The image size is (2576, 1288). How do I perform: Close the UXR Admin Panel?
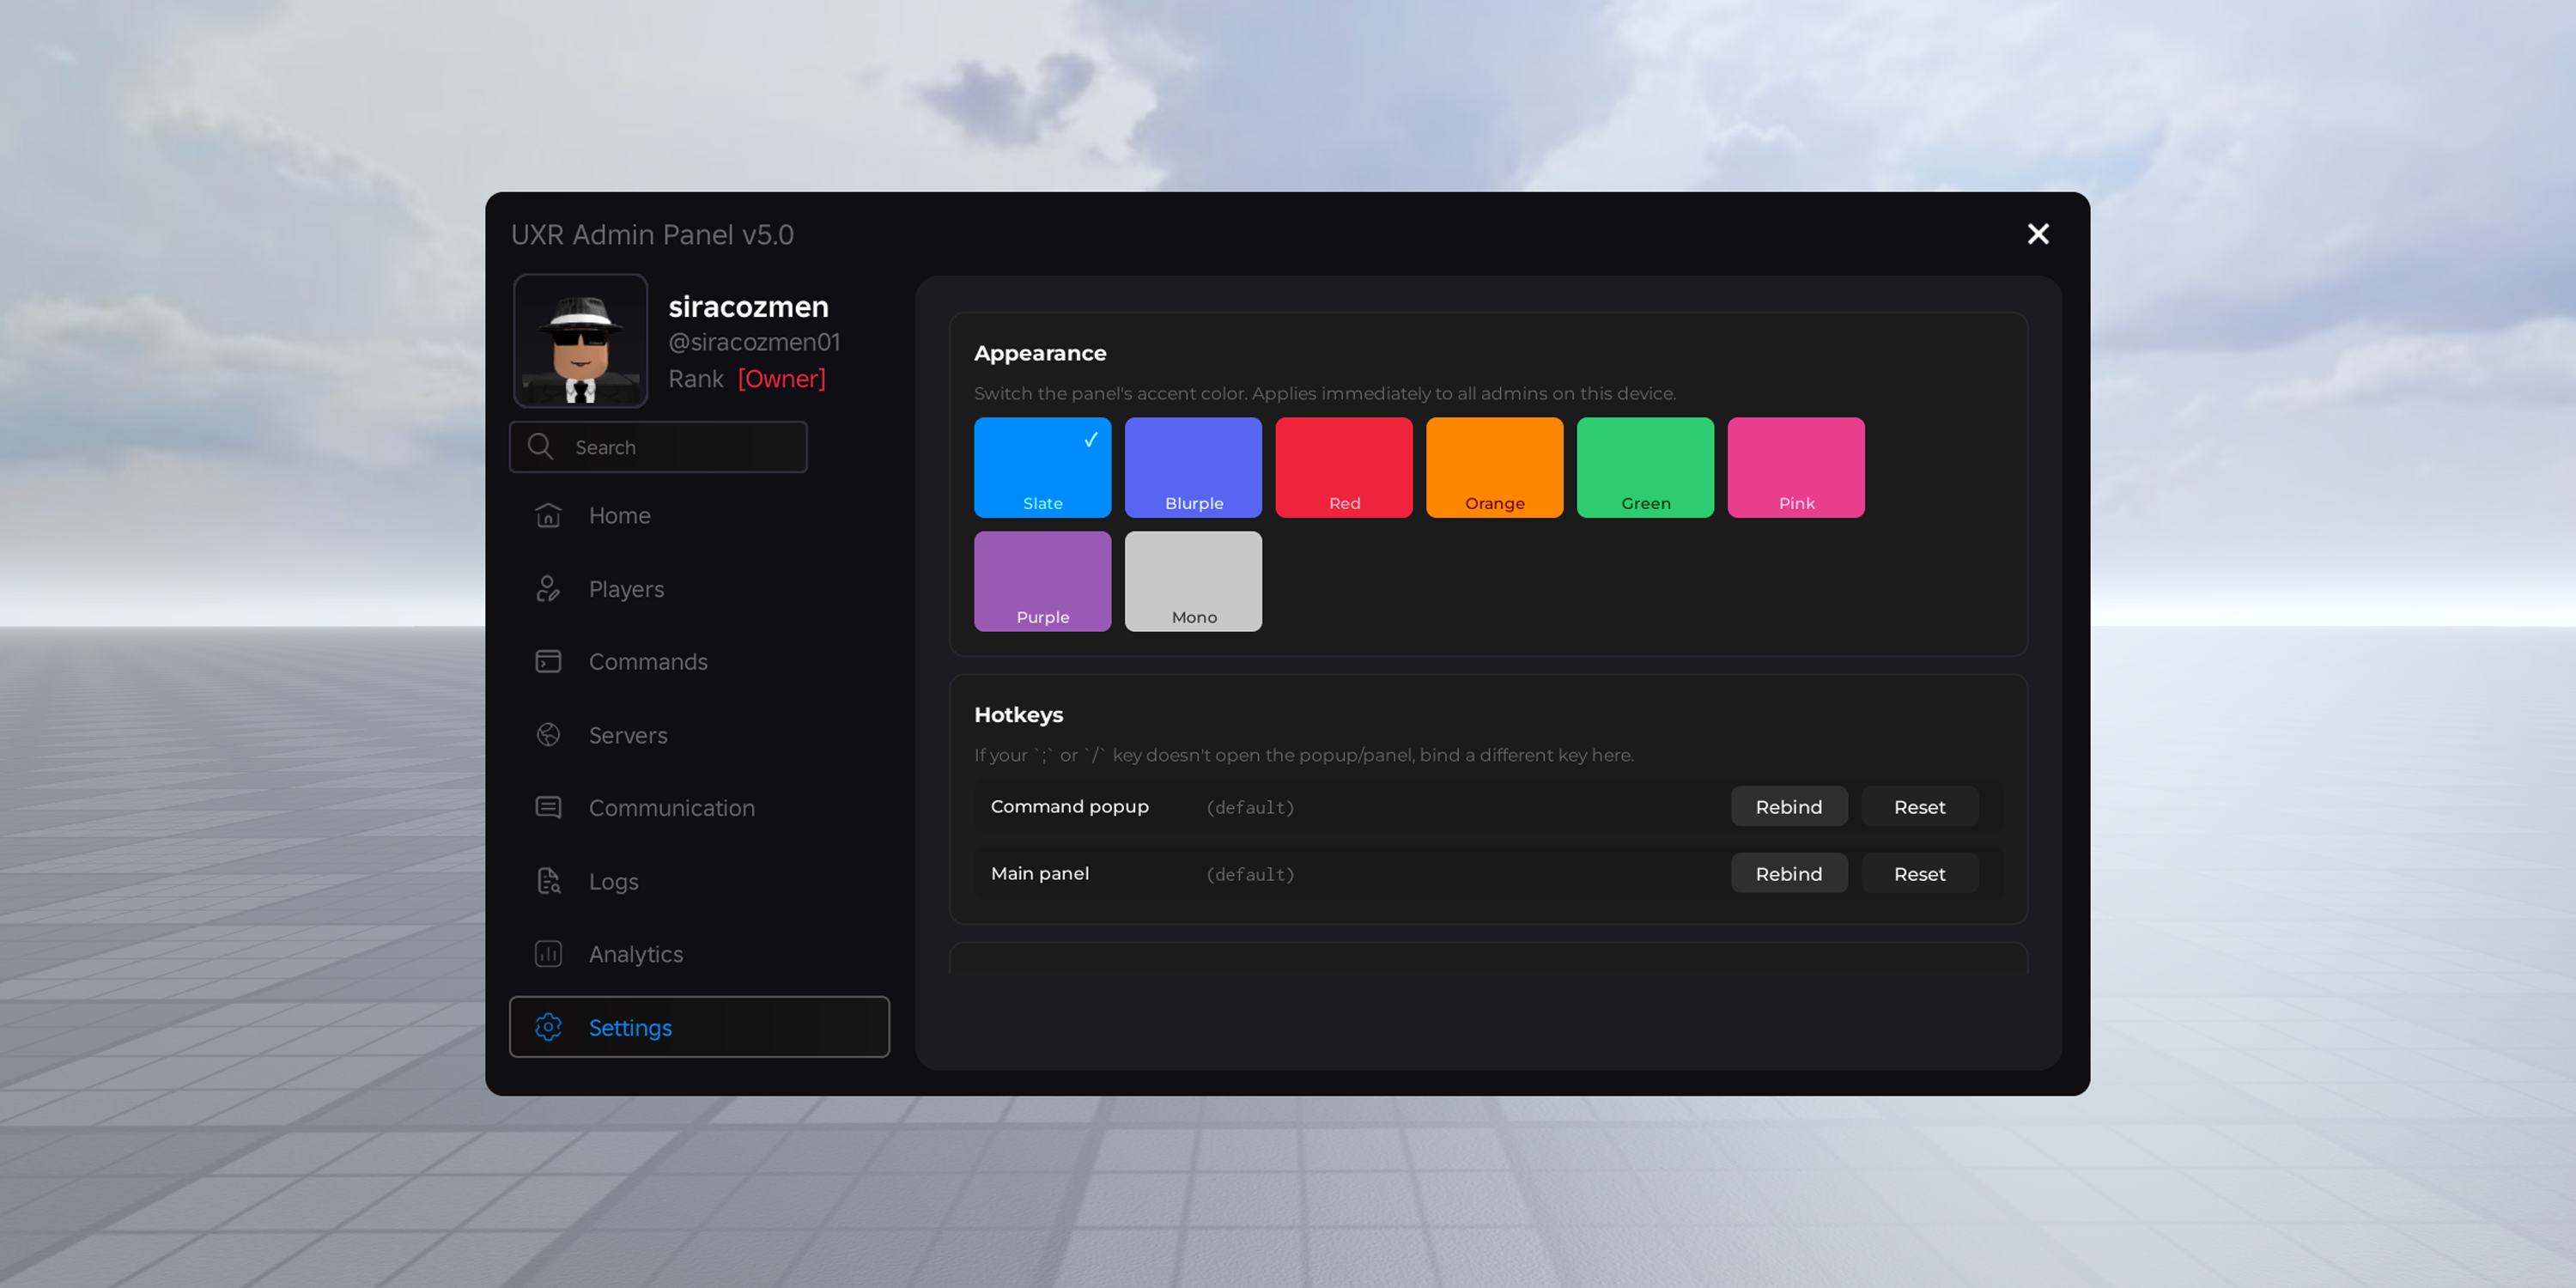[2037, 234]
